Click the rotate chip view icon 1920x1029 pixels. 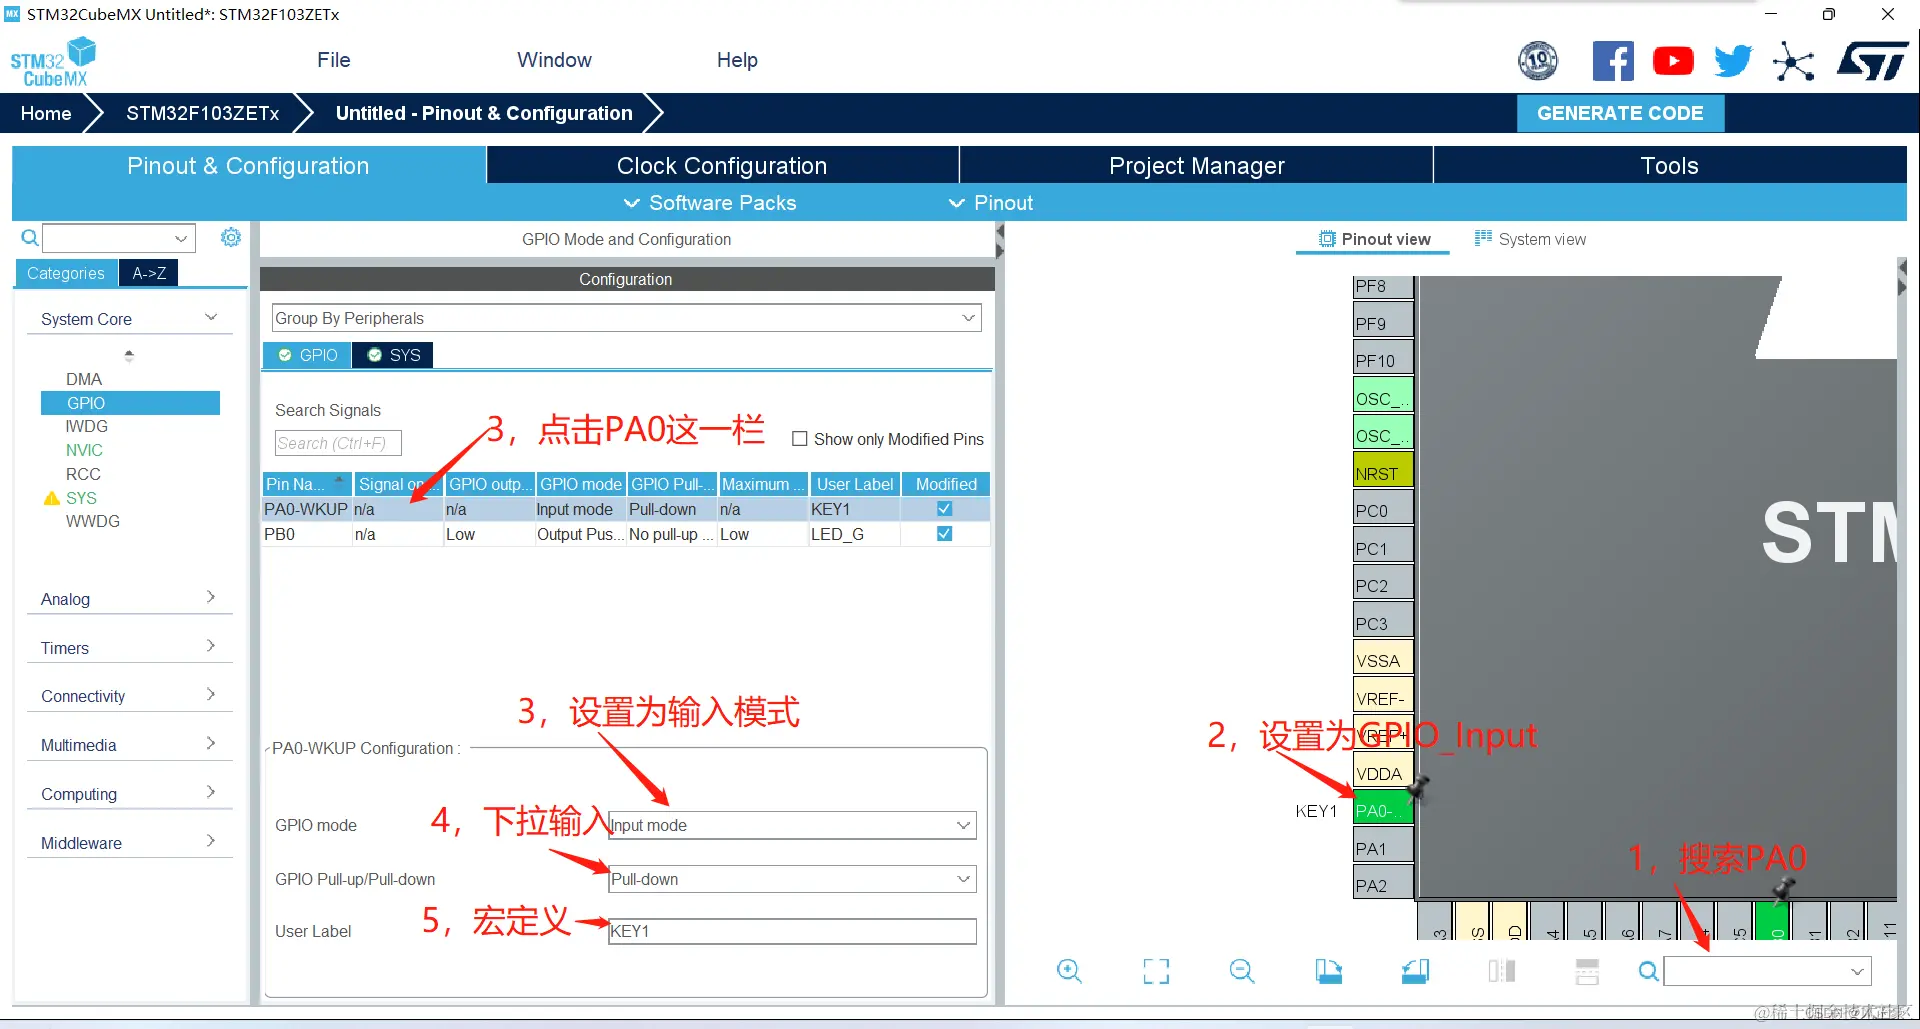point(1415,970)
